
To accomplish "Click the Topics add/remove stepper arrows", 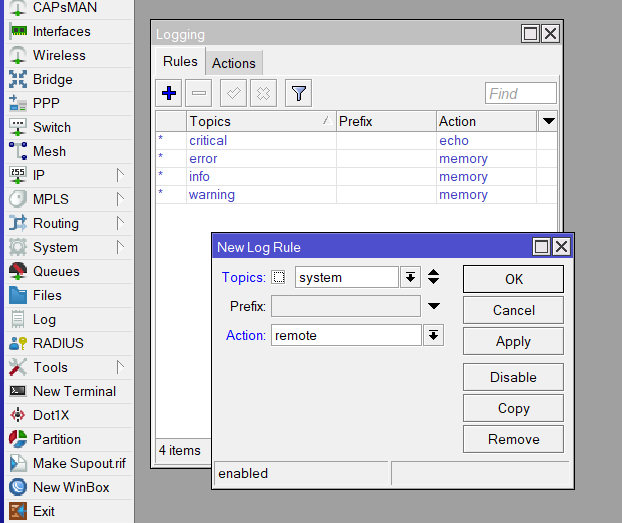I will 433,278.
